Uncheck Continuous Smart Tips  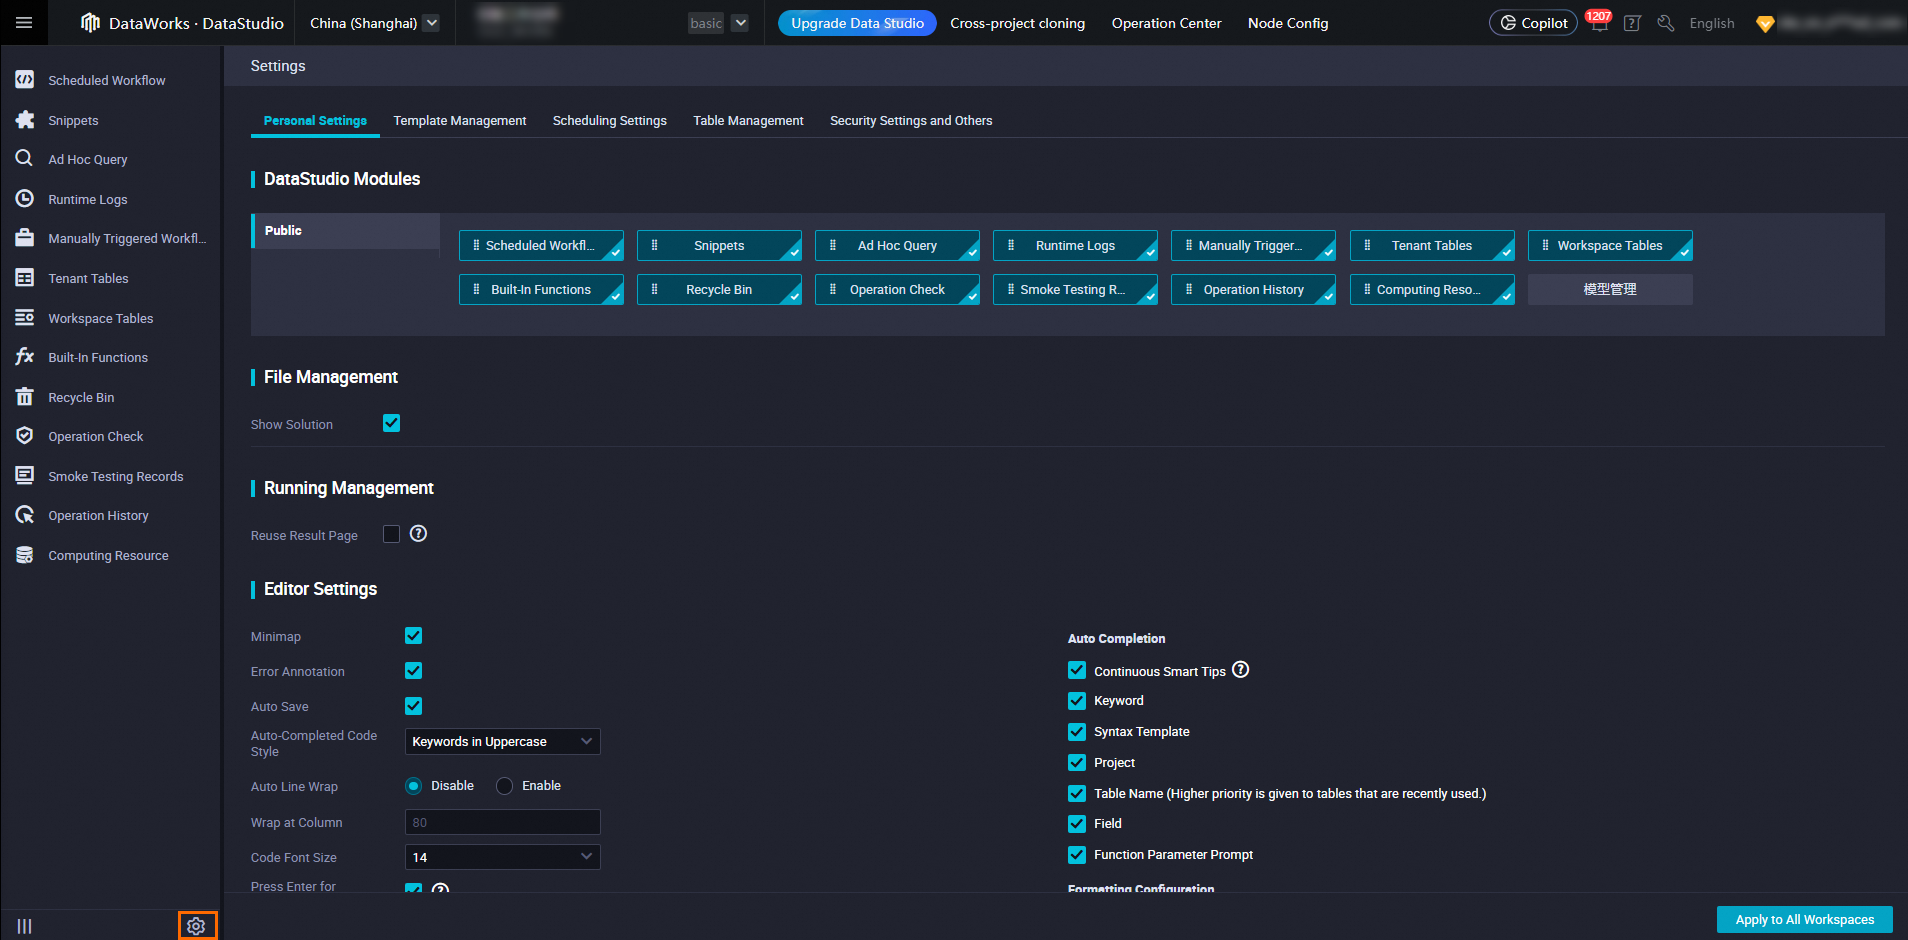[x=1077, y=670]
